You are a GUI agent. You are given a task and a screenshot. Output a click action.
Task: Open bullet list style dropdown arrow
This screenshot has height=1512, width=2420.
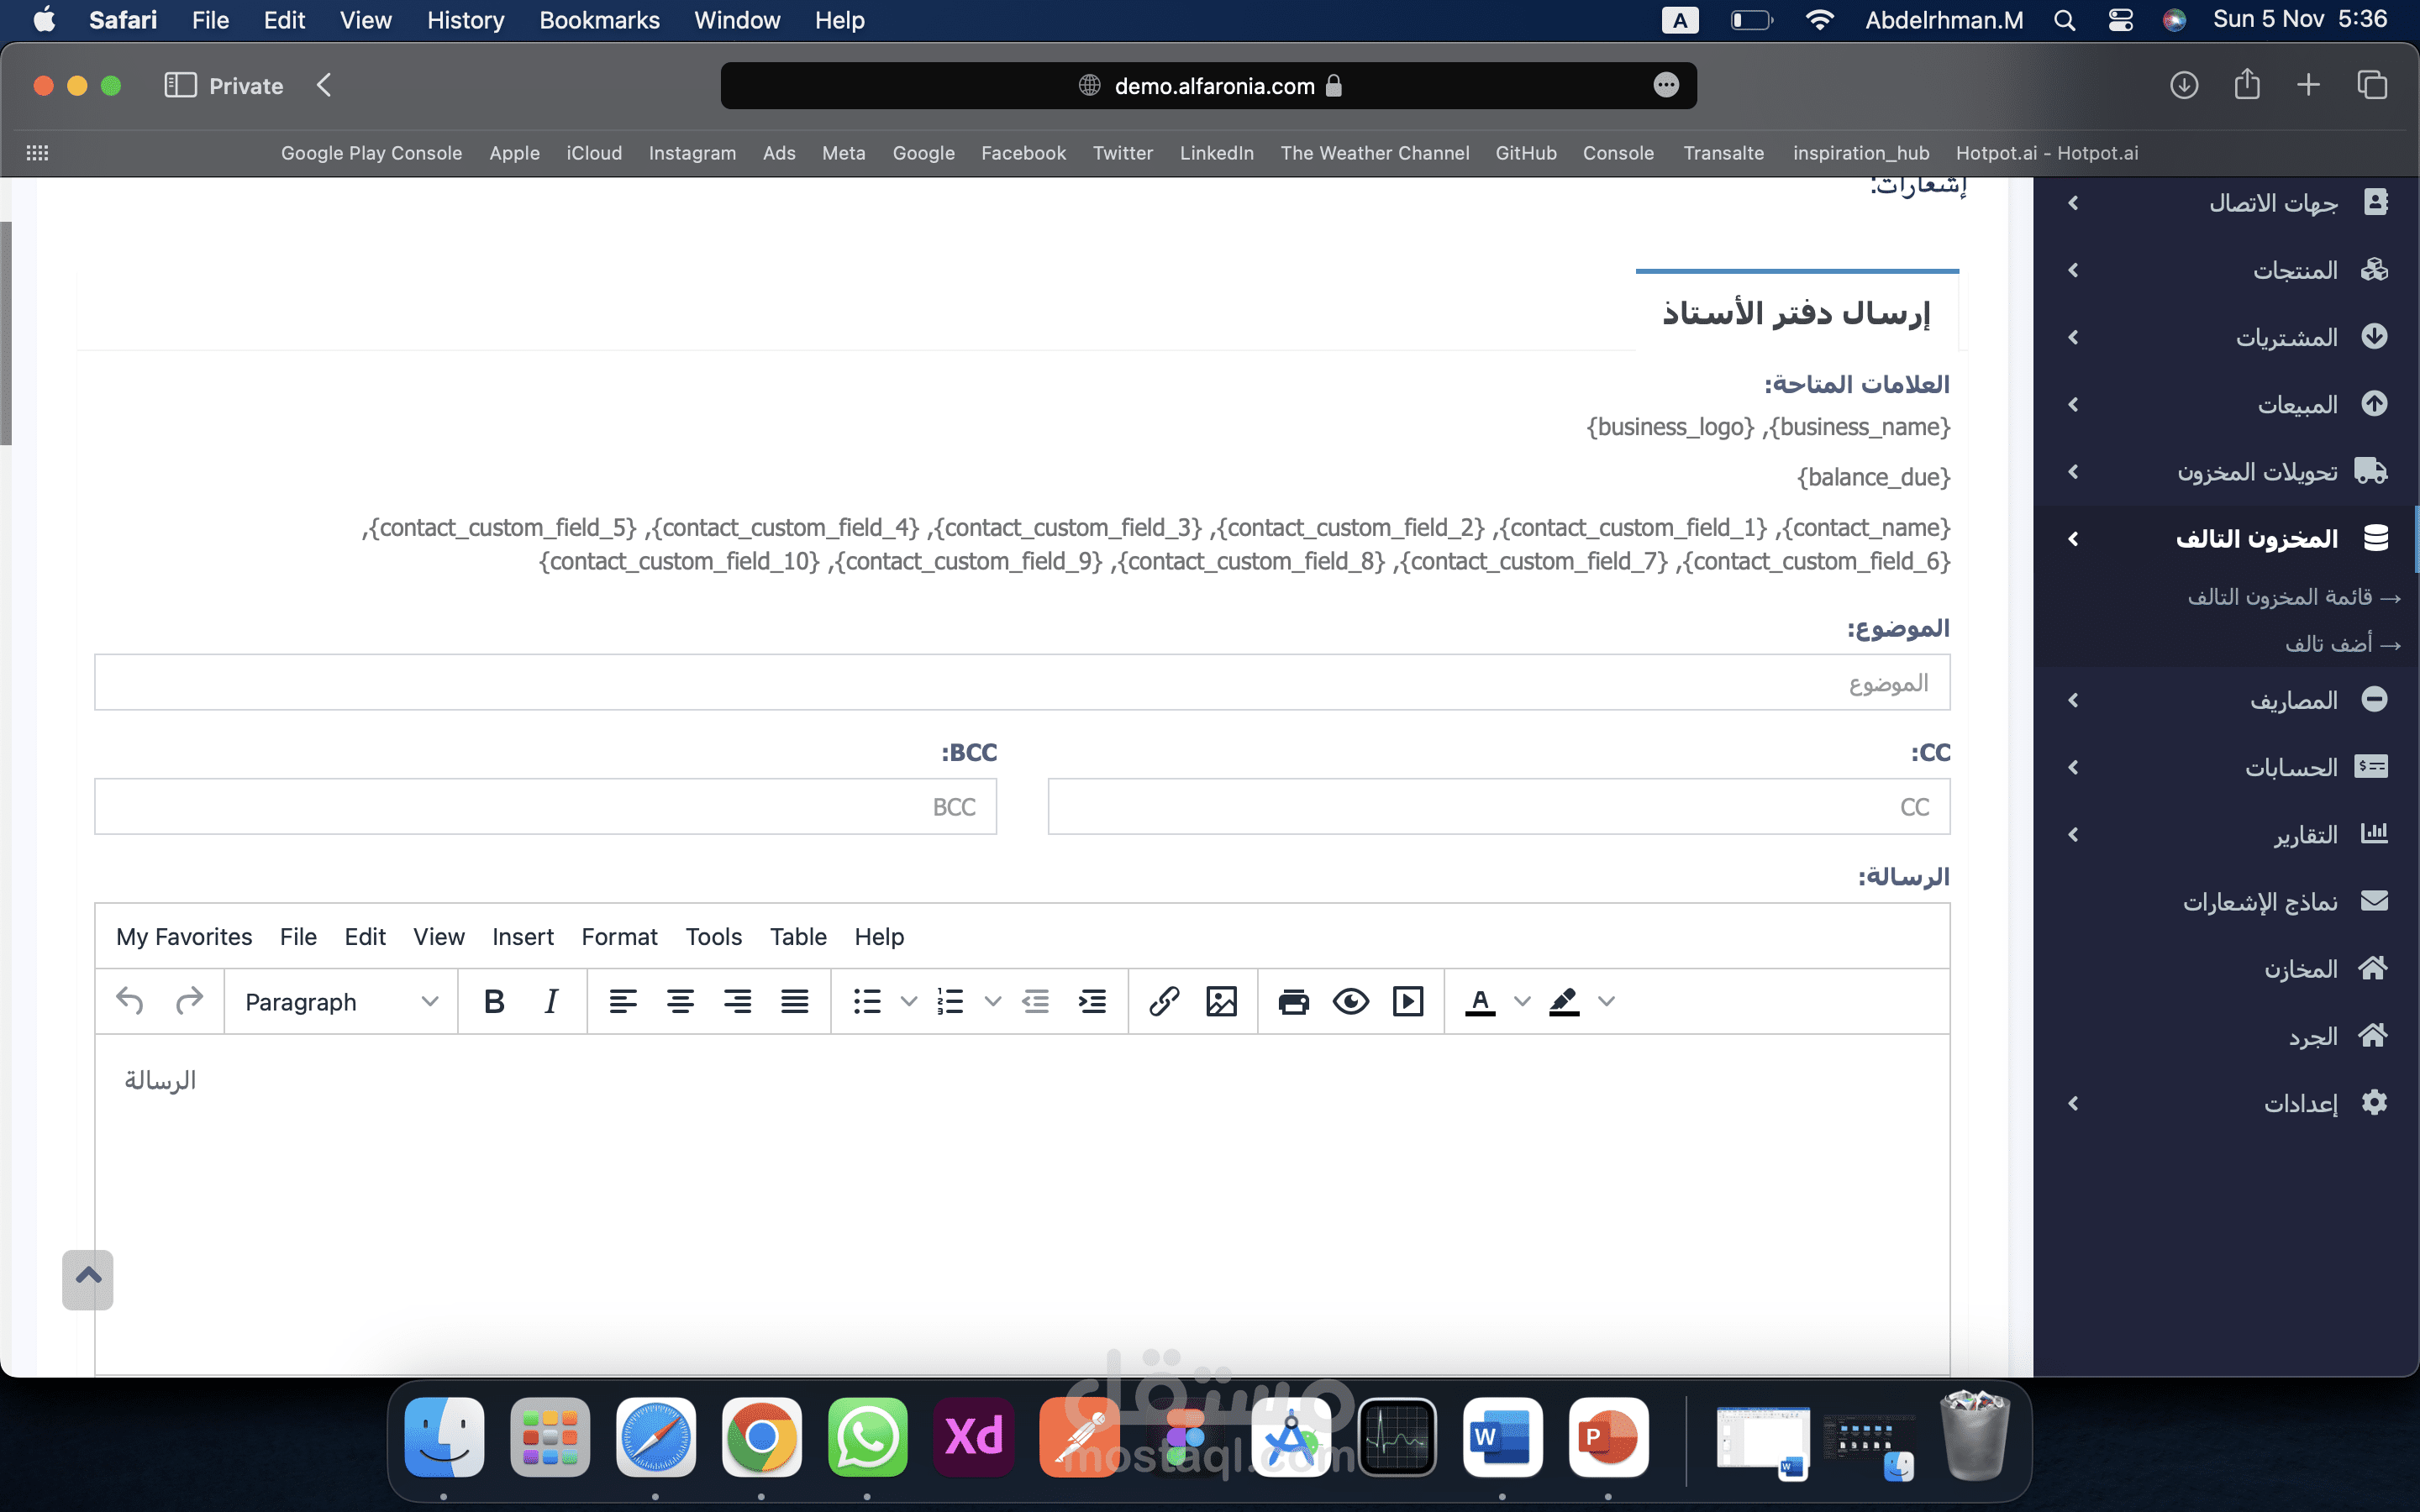coord(908,1001)
